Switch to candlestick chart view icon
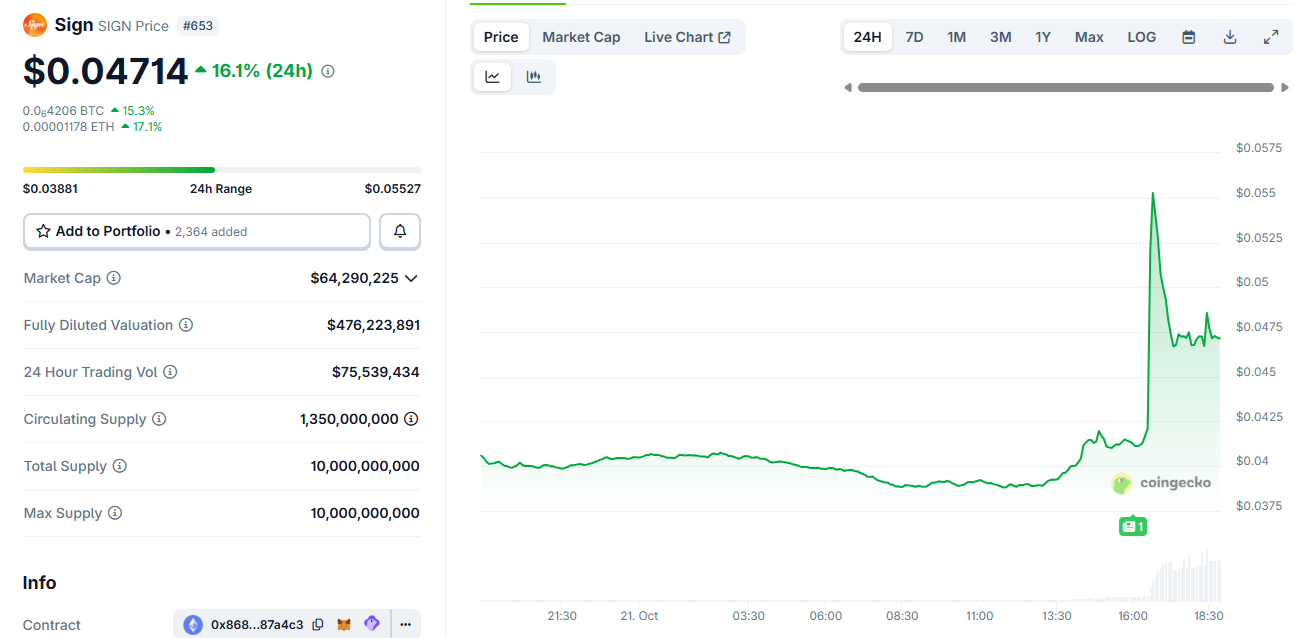Viewport: 1294px width, 638px height. click(x=534, y=77)
